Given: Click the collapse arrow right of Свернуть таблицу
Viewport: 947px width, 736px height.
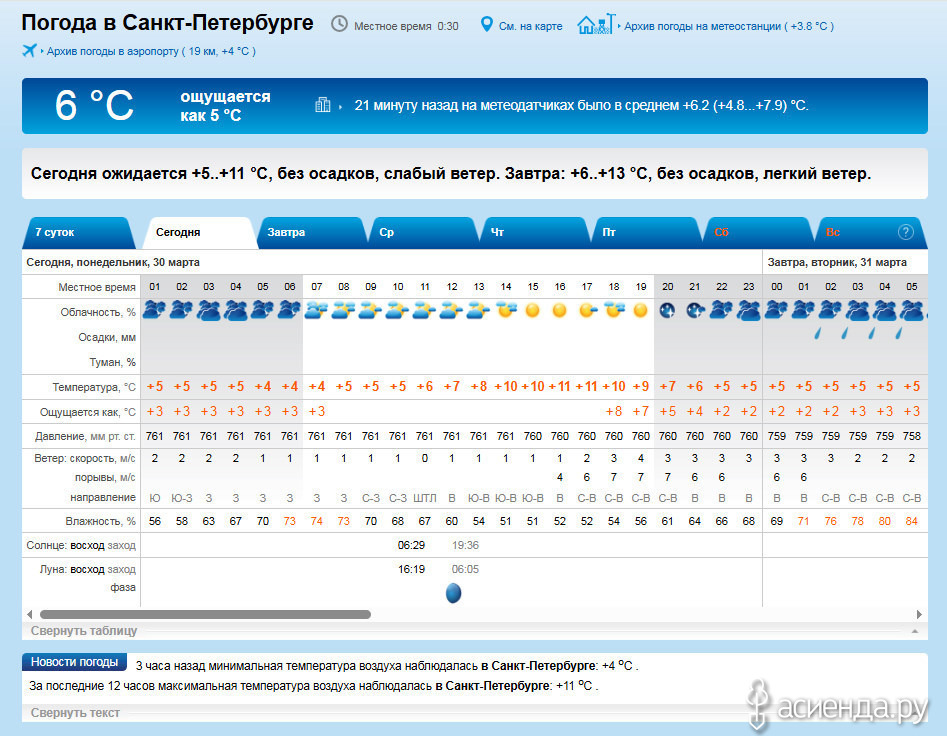Looking at the screenshot, I should tap(914, 632).
